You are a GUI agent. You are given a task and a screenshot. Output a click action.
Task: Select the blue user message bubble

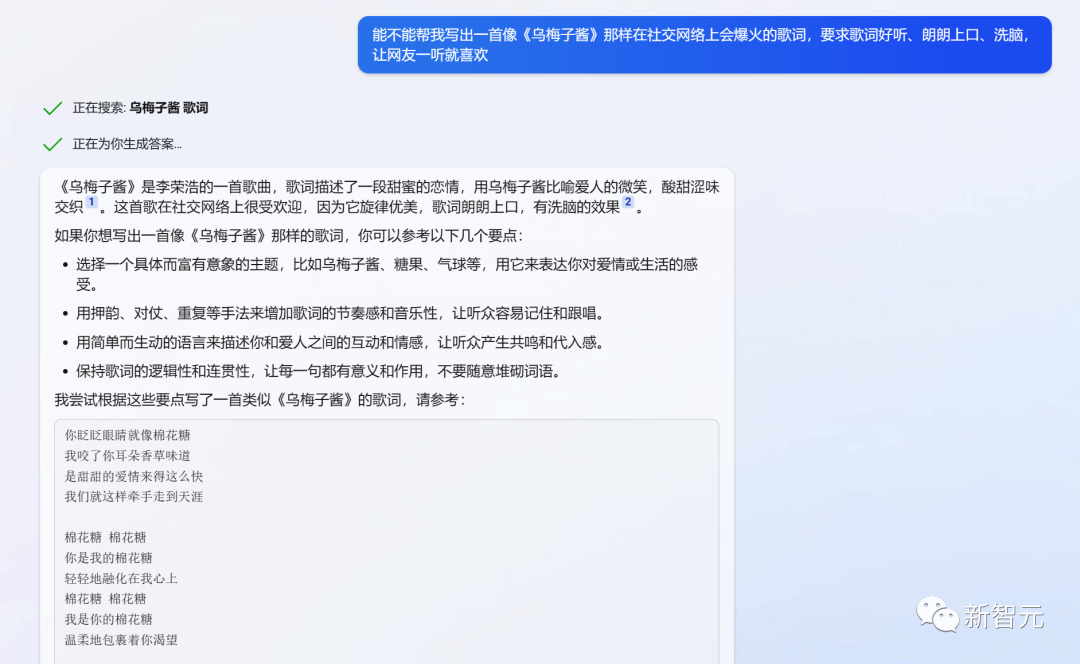(704, 45)
